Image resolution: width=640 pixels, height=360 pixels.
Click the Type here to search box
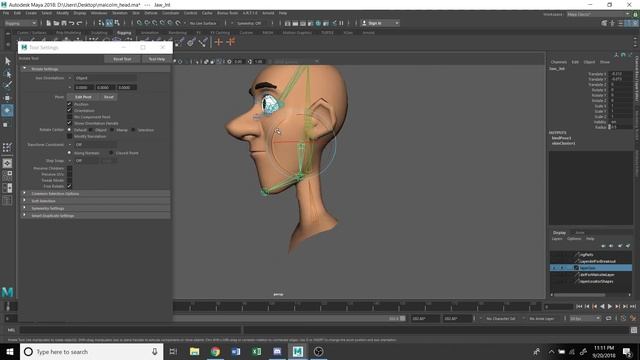point(92,351)
